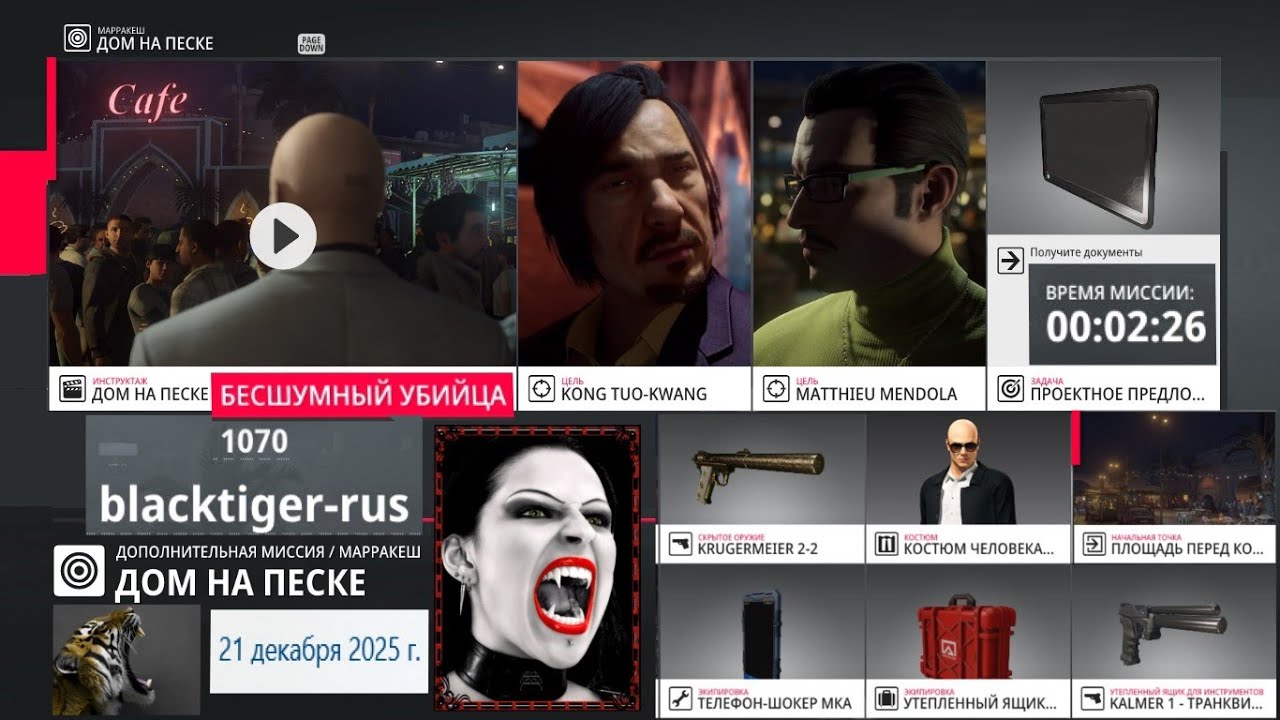Screen dimensions: 1280x720
Task: Click the score 1070
Action: pos(254,441)
